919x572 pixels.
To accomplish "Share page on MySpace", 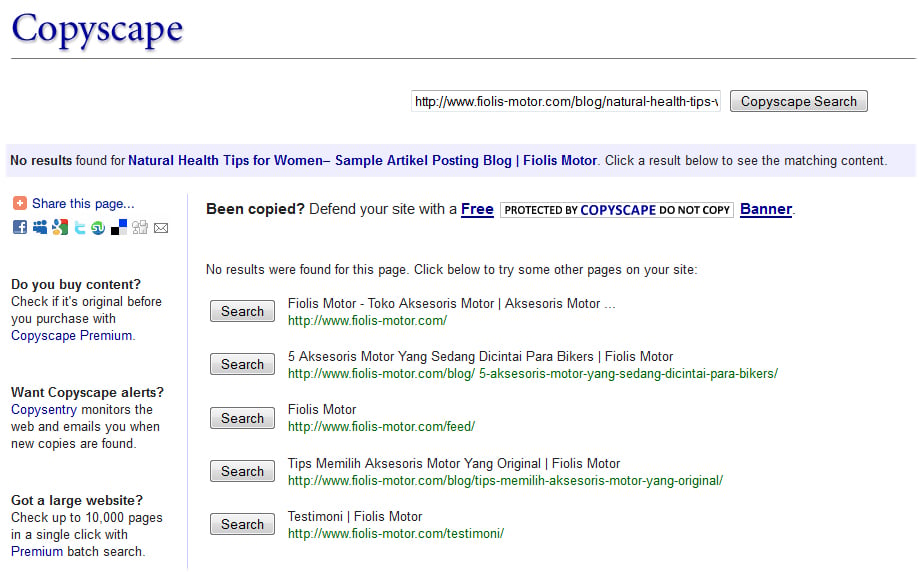I will (x=40, y=227).
